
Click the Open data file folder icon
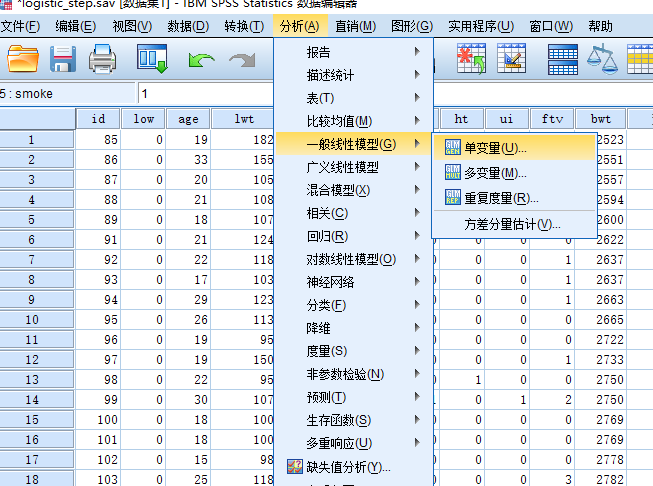click(x=23, y=59)
